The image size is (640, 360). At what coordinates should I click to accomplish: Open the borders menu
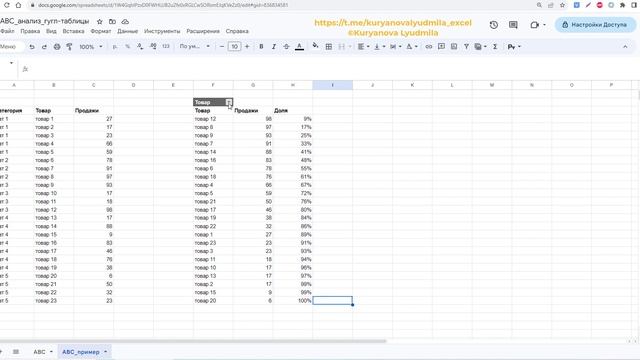point(329,47)
